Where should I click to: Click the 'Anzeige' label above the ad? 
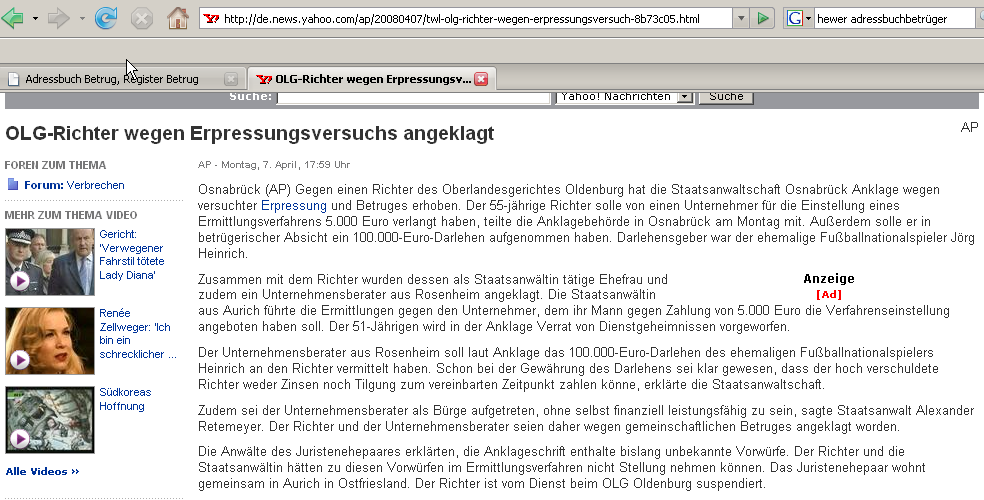[829, 279]
